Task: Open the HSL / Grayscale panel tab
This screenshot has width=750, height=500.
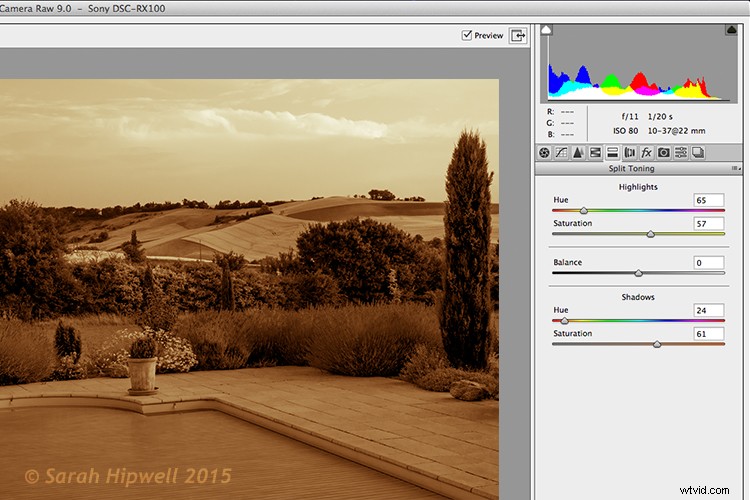Action: 595,153
